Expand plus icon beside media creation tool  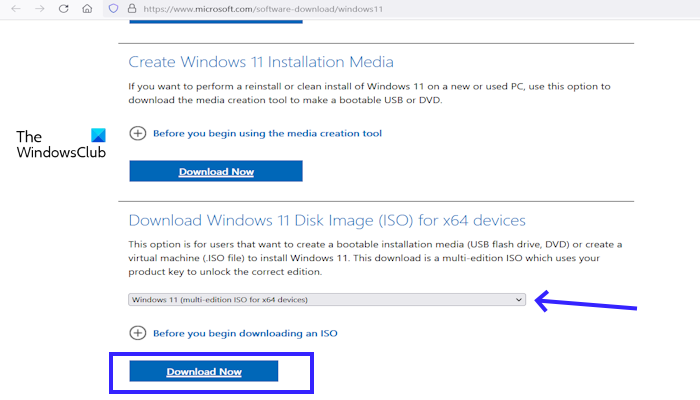(138, 133)
